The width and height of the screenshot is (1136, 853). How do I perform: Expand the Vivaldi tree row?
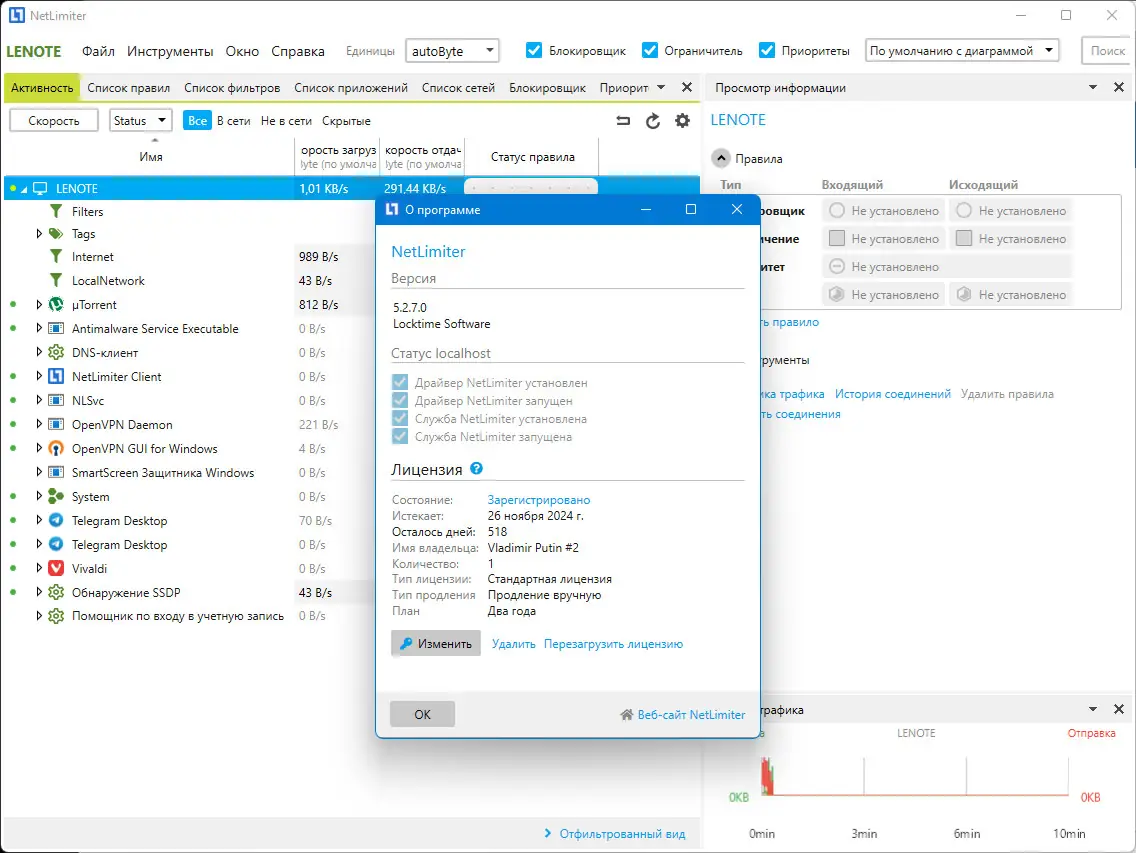point(39,568)
